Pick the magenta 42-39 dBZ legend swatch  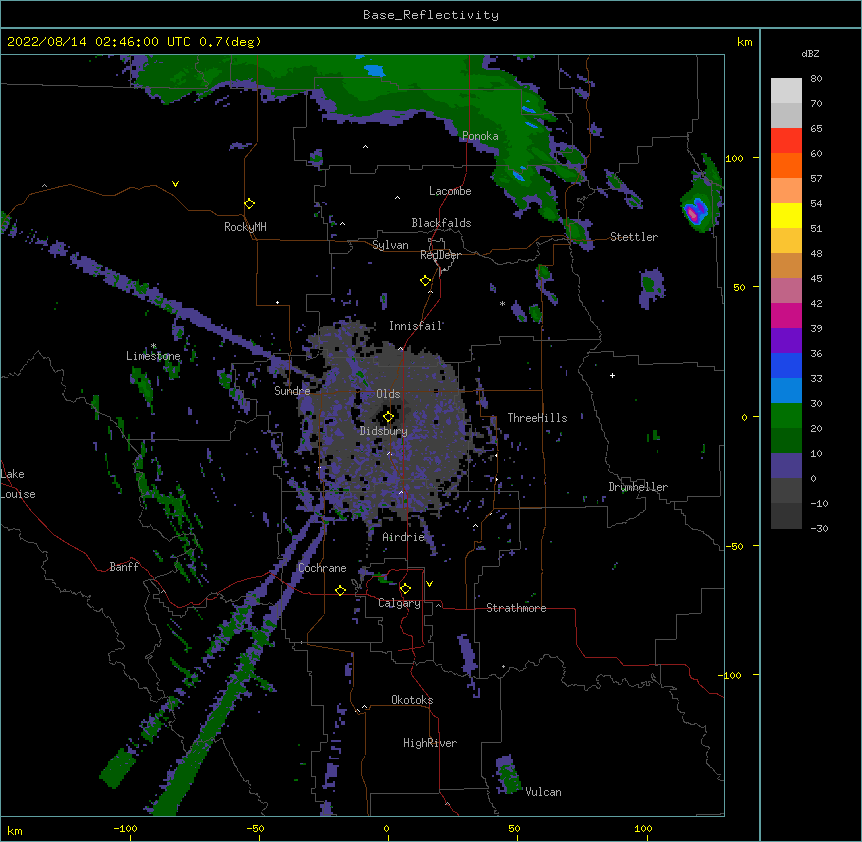click(x=786, y=315)
